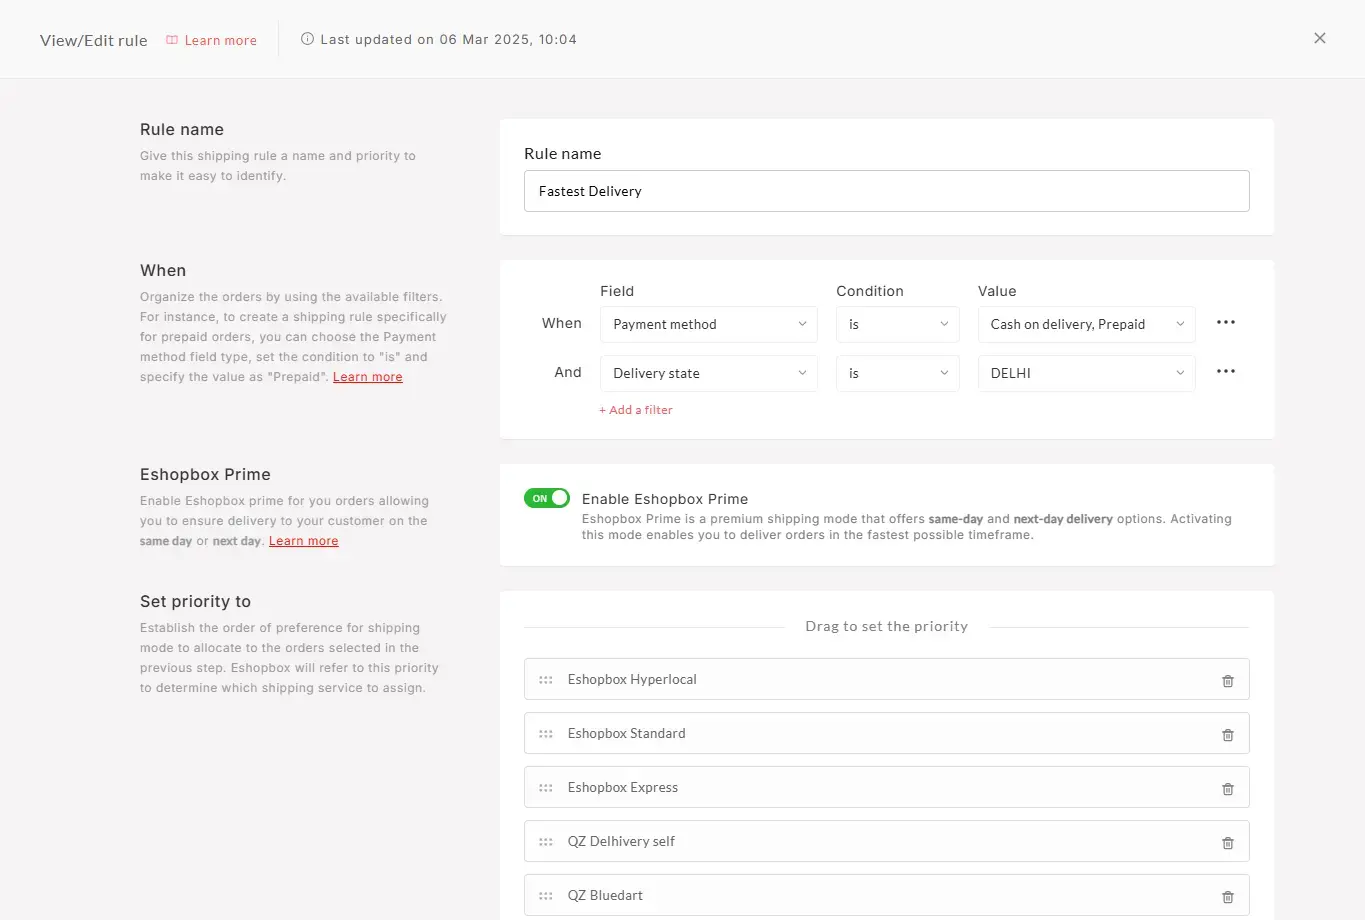
Task: Select the Eshopbox Standard priority row
Action: 887,733
